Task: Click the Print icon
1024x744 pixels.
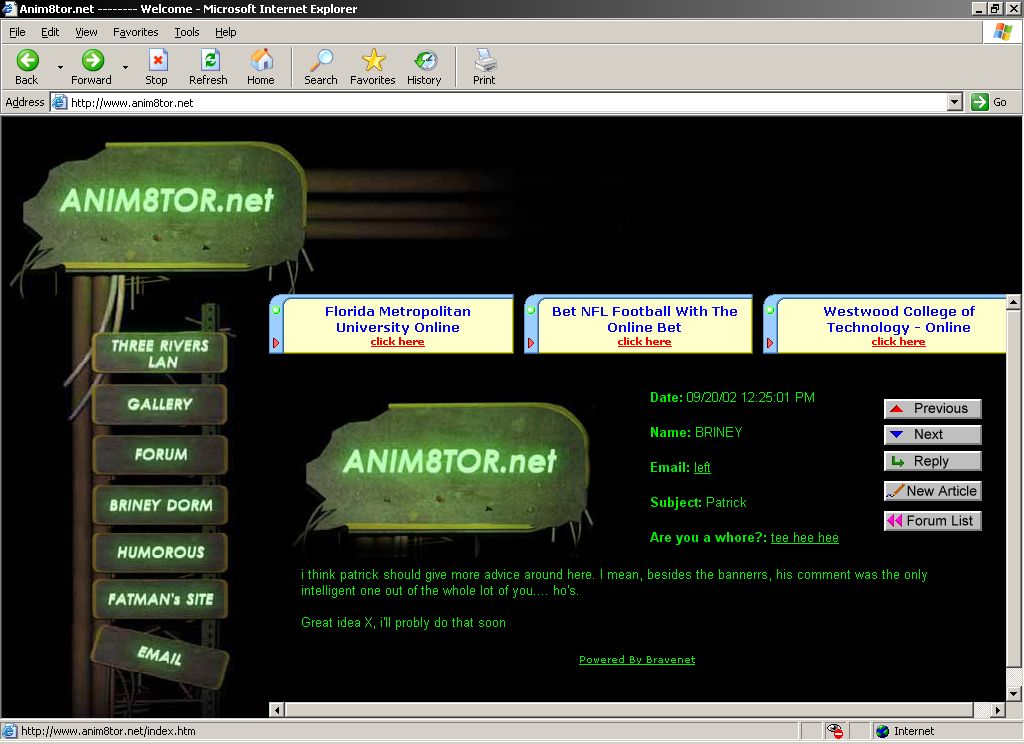Action: [485, 60]
